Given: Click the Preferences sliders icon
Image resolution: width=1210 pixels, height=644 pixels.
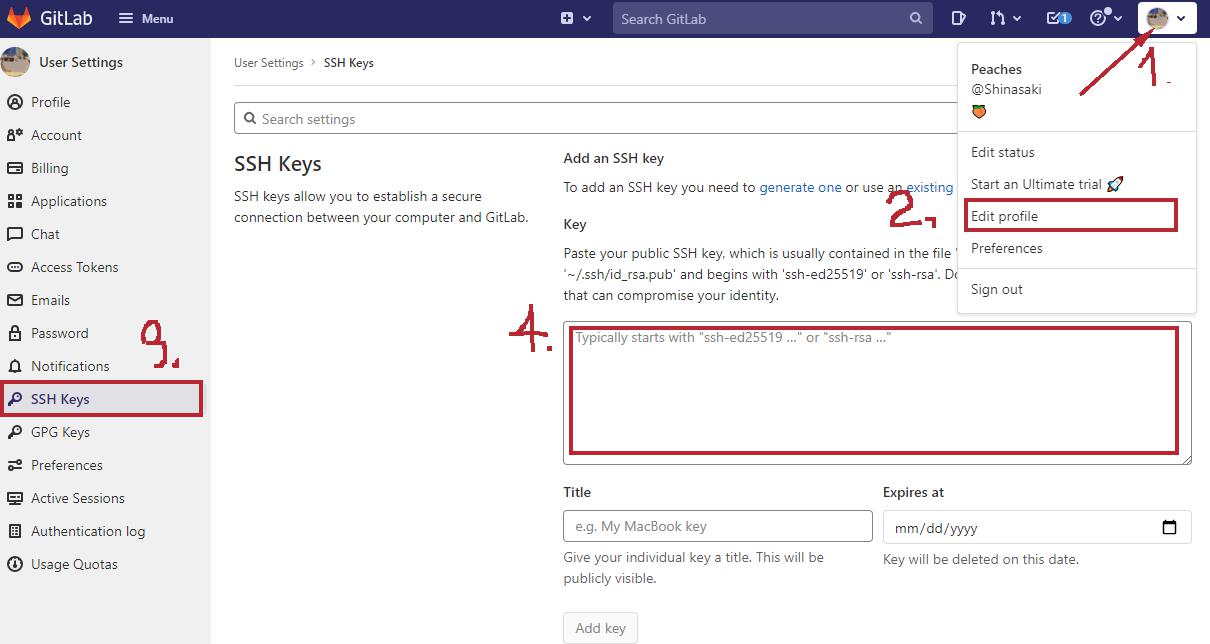Looking at the screenshot, I should (x=14, y=465).
